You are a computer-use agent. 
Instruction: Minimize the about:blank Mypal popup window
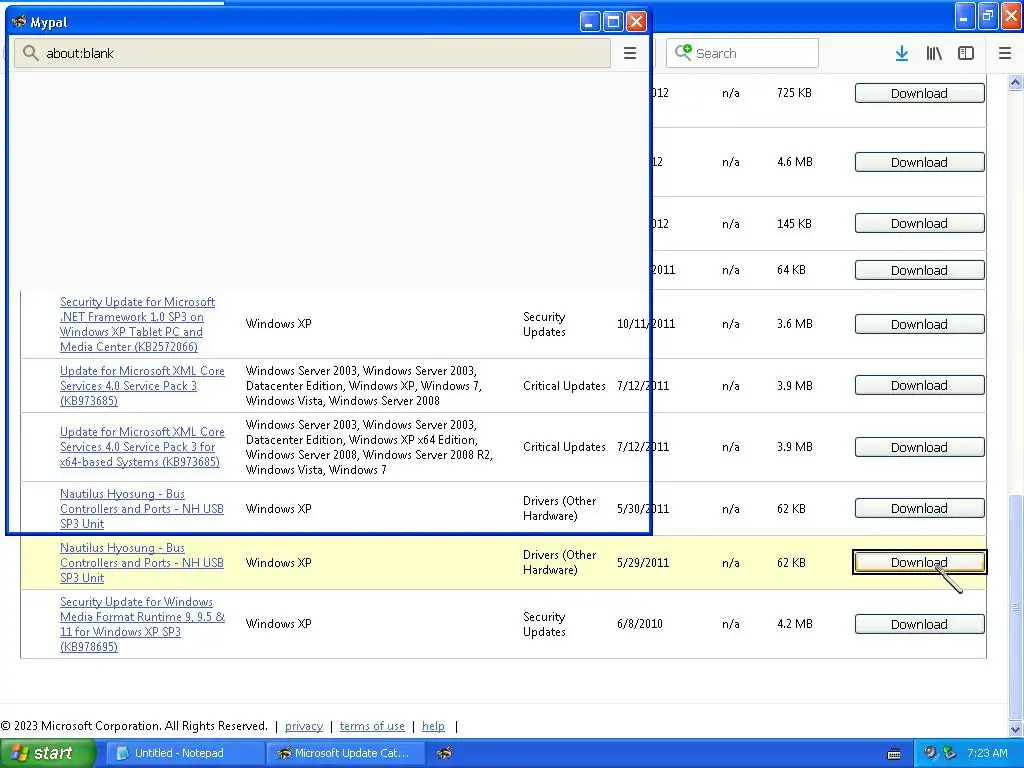tap(590, 22)
